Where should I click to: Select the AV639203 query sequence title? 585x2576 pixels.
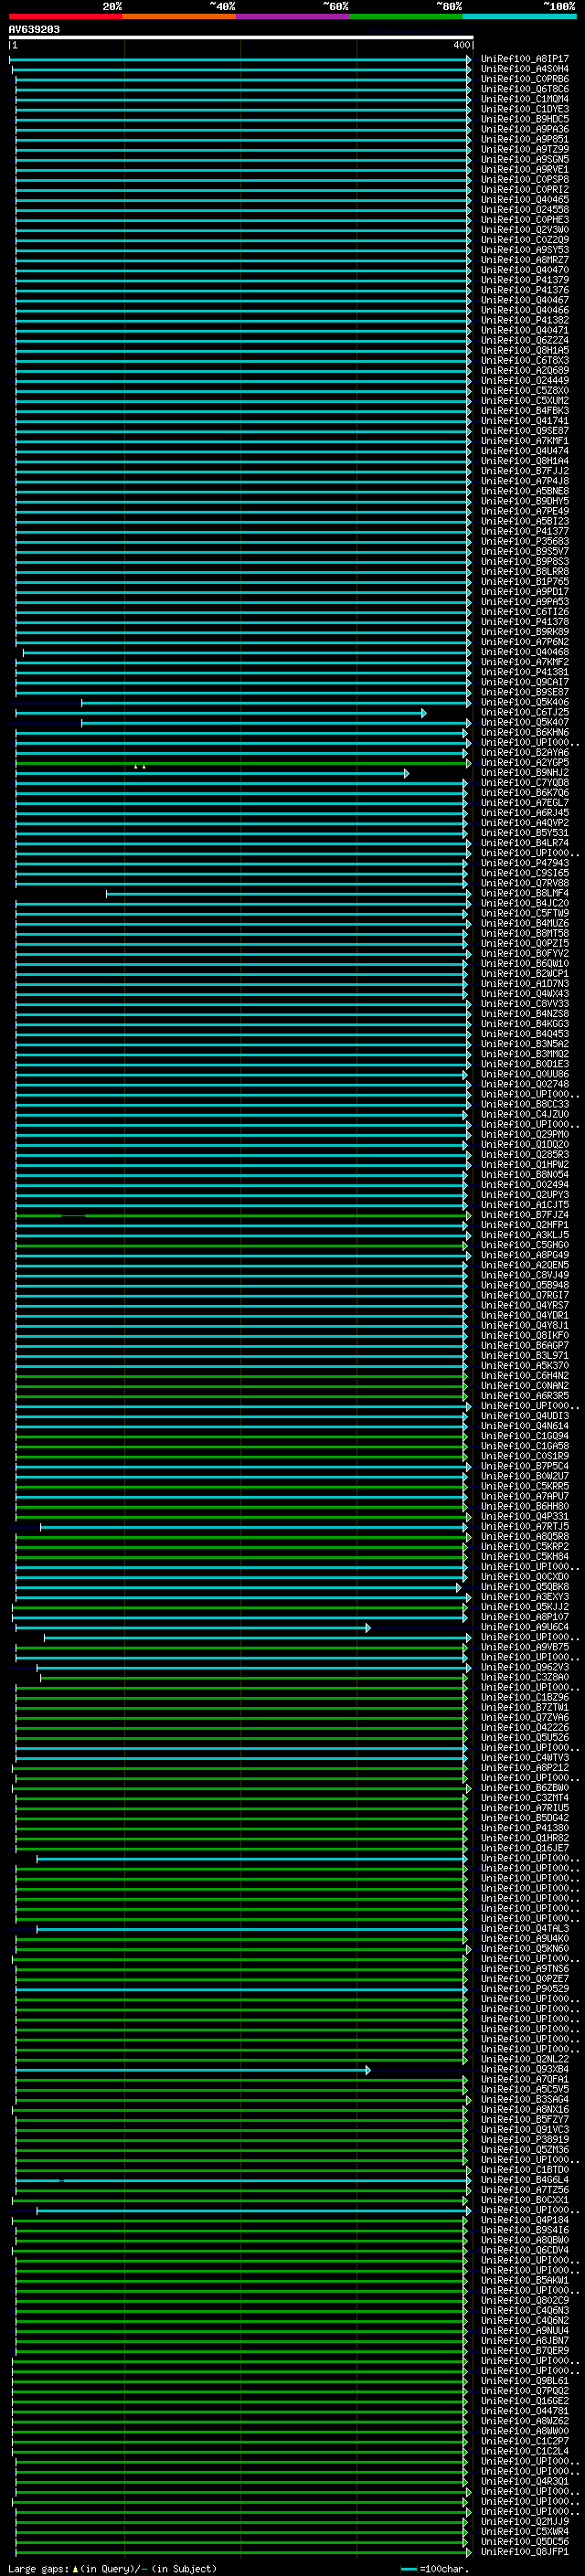point(34,30)
